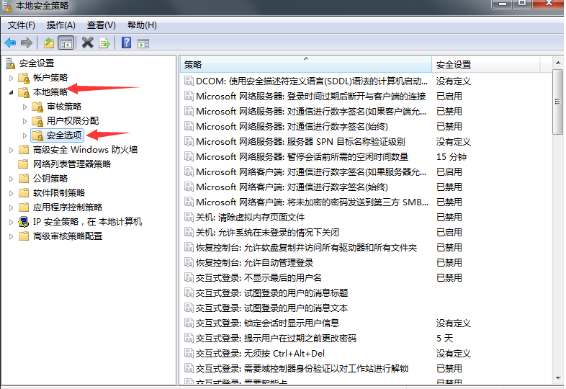566x389 pixels.
Task: Expand the 帐户策略 tree node
Action: tap(11, 78)
